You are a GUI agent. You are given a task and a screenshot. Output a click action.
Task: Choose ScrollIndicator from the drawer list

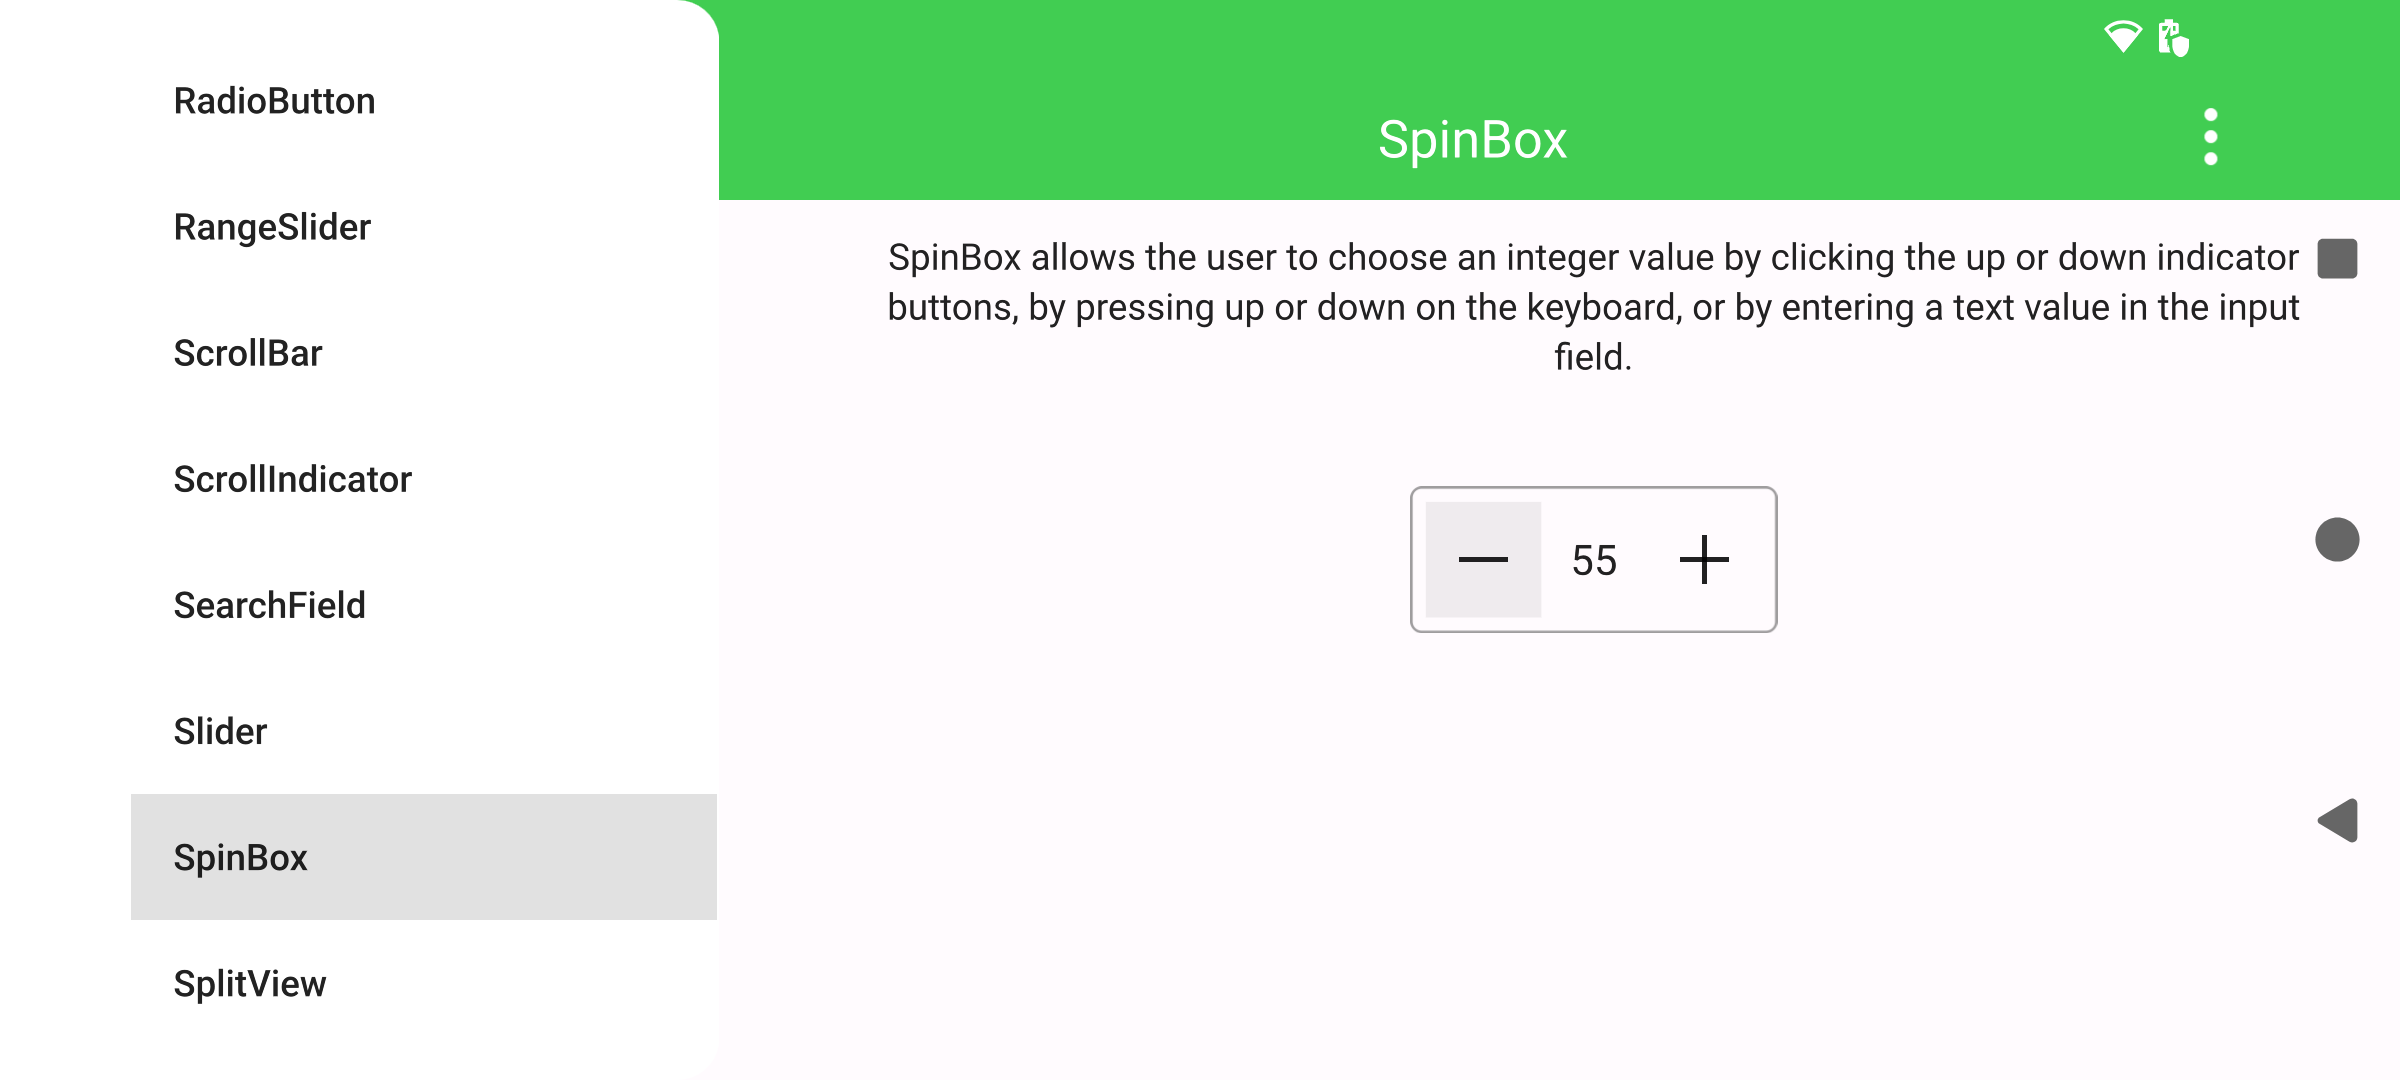point(292,479)
